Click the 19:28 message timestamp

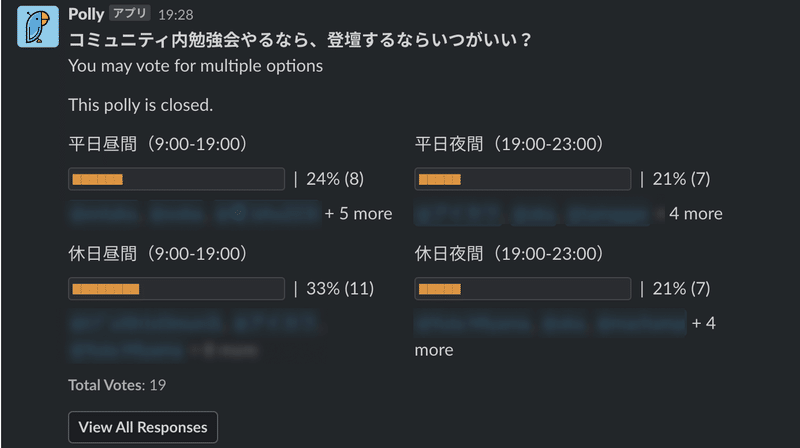176,15
